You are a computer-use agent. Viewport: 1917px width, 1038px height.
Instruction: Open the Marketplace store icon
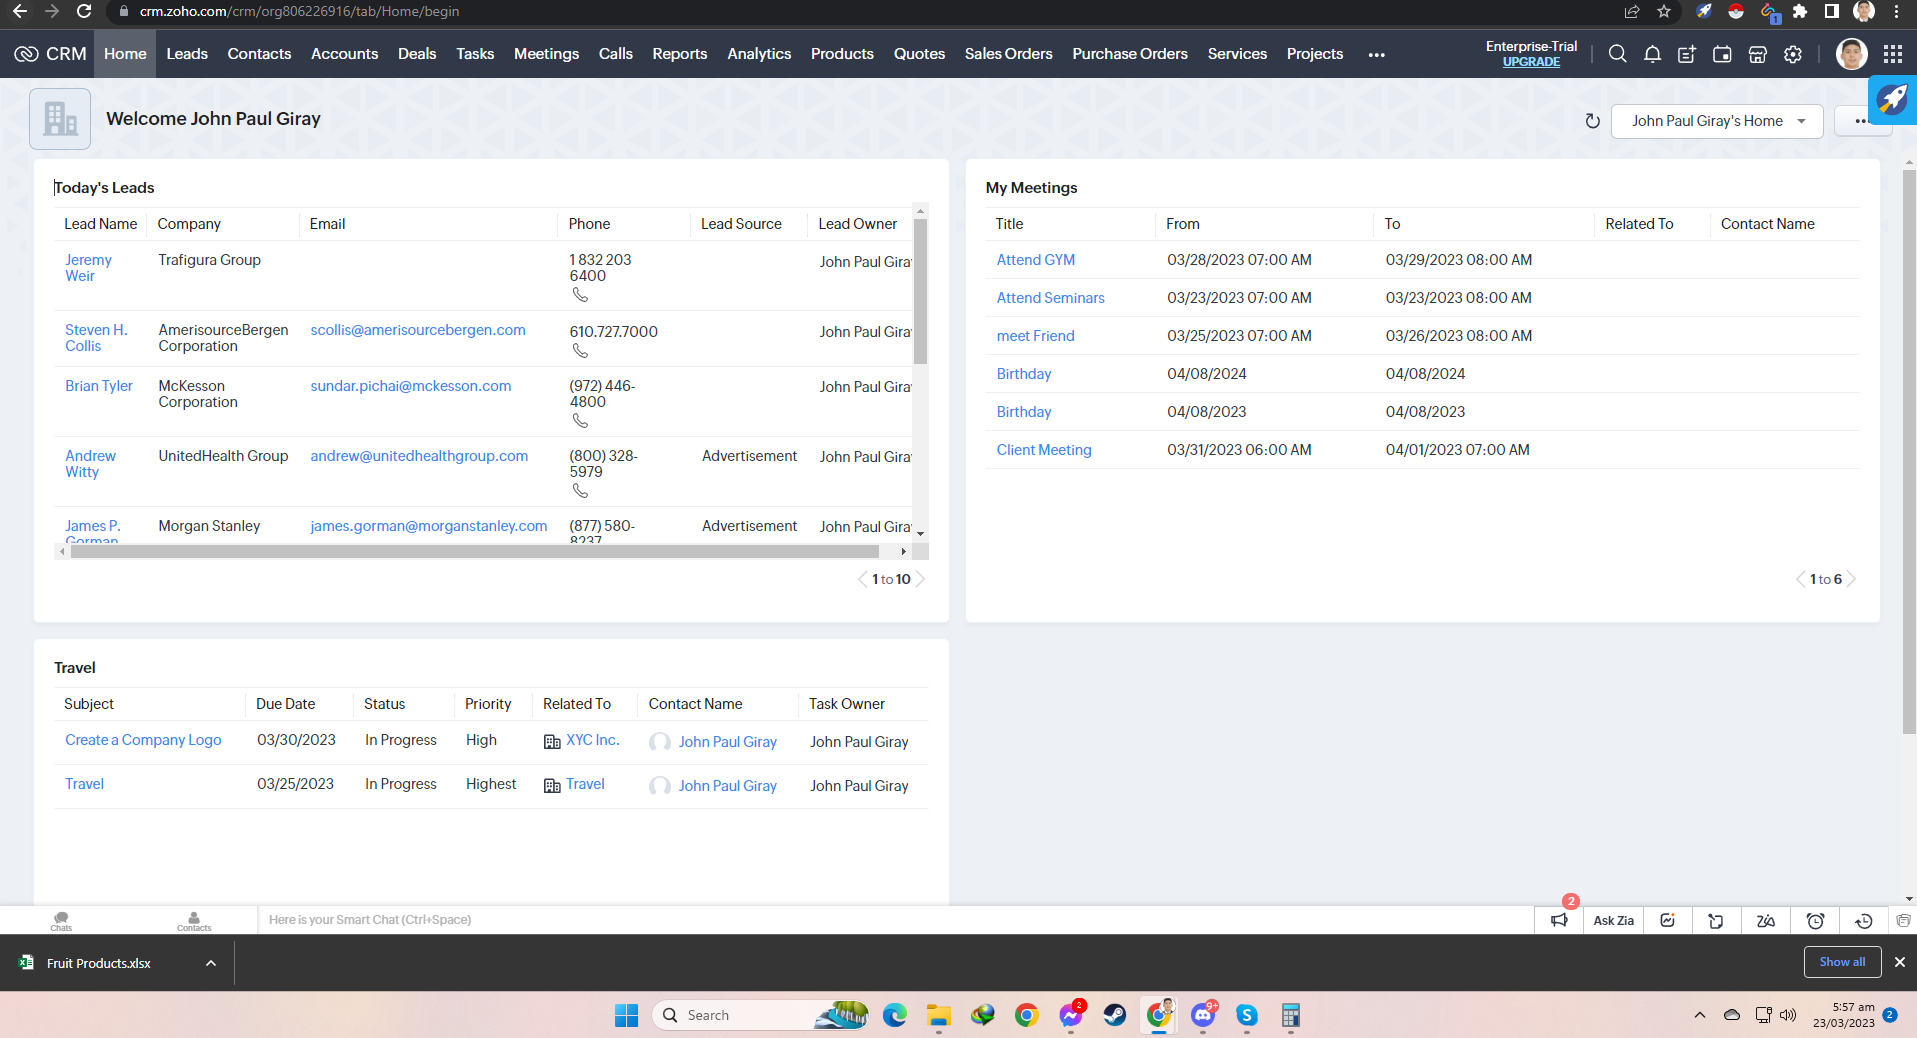(x=1757, y=54)
